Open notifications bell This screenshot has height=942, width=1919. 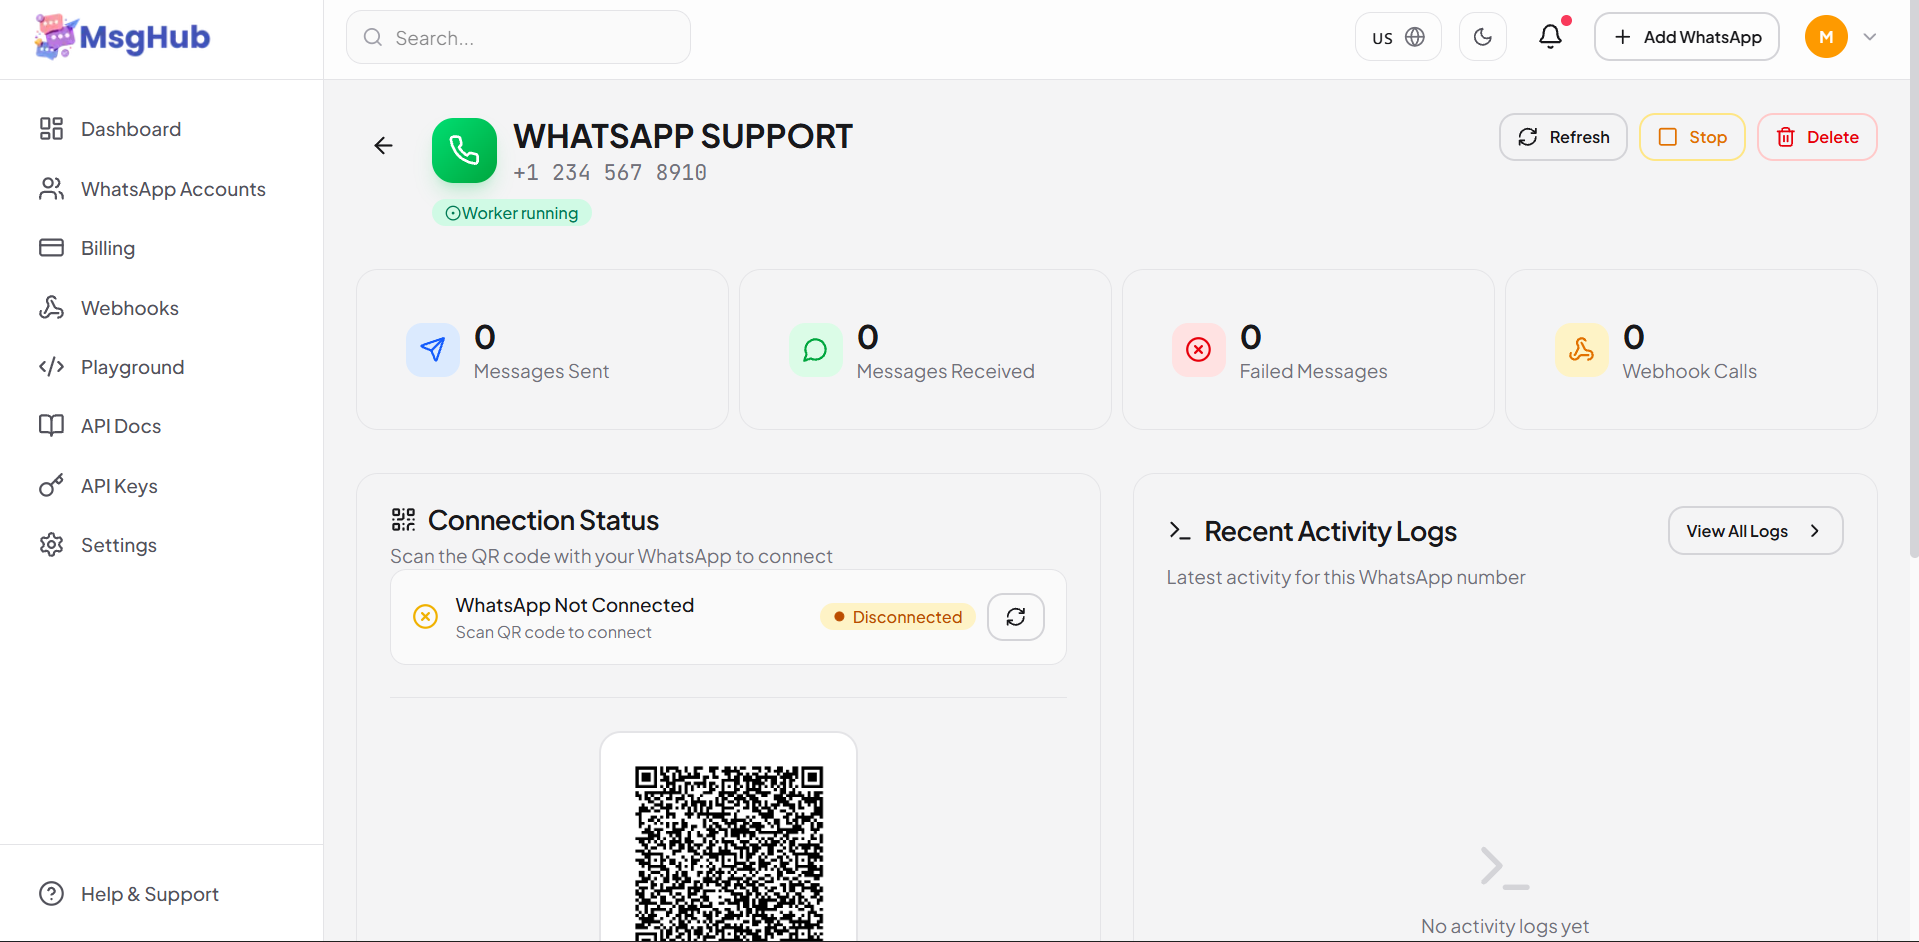coord(1550,36)
